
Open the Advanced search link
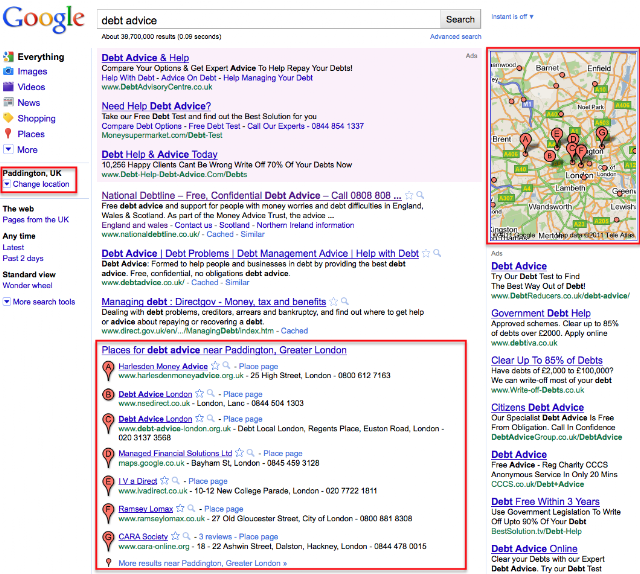(456, 36)
